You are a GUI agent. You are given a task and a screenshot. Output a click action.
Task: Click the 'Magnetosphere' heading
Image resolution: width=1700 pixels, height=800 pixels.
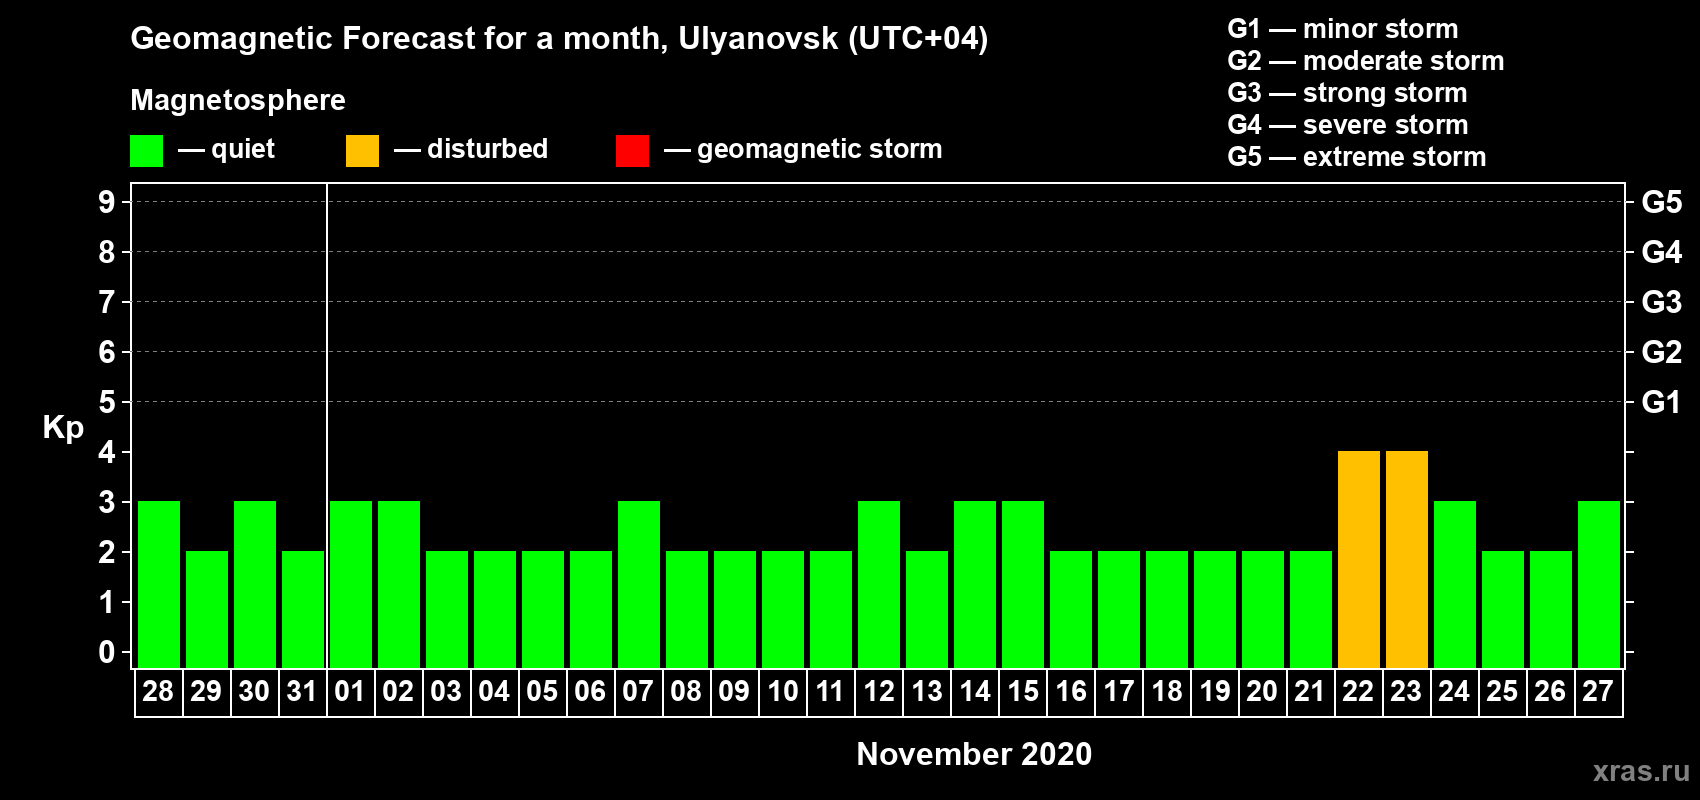238,100
